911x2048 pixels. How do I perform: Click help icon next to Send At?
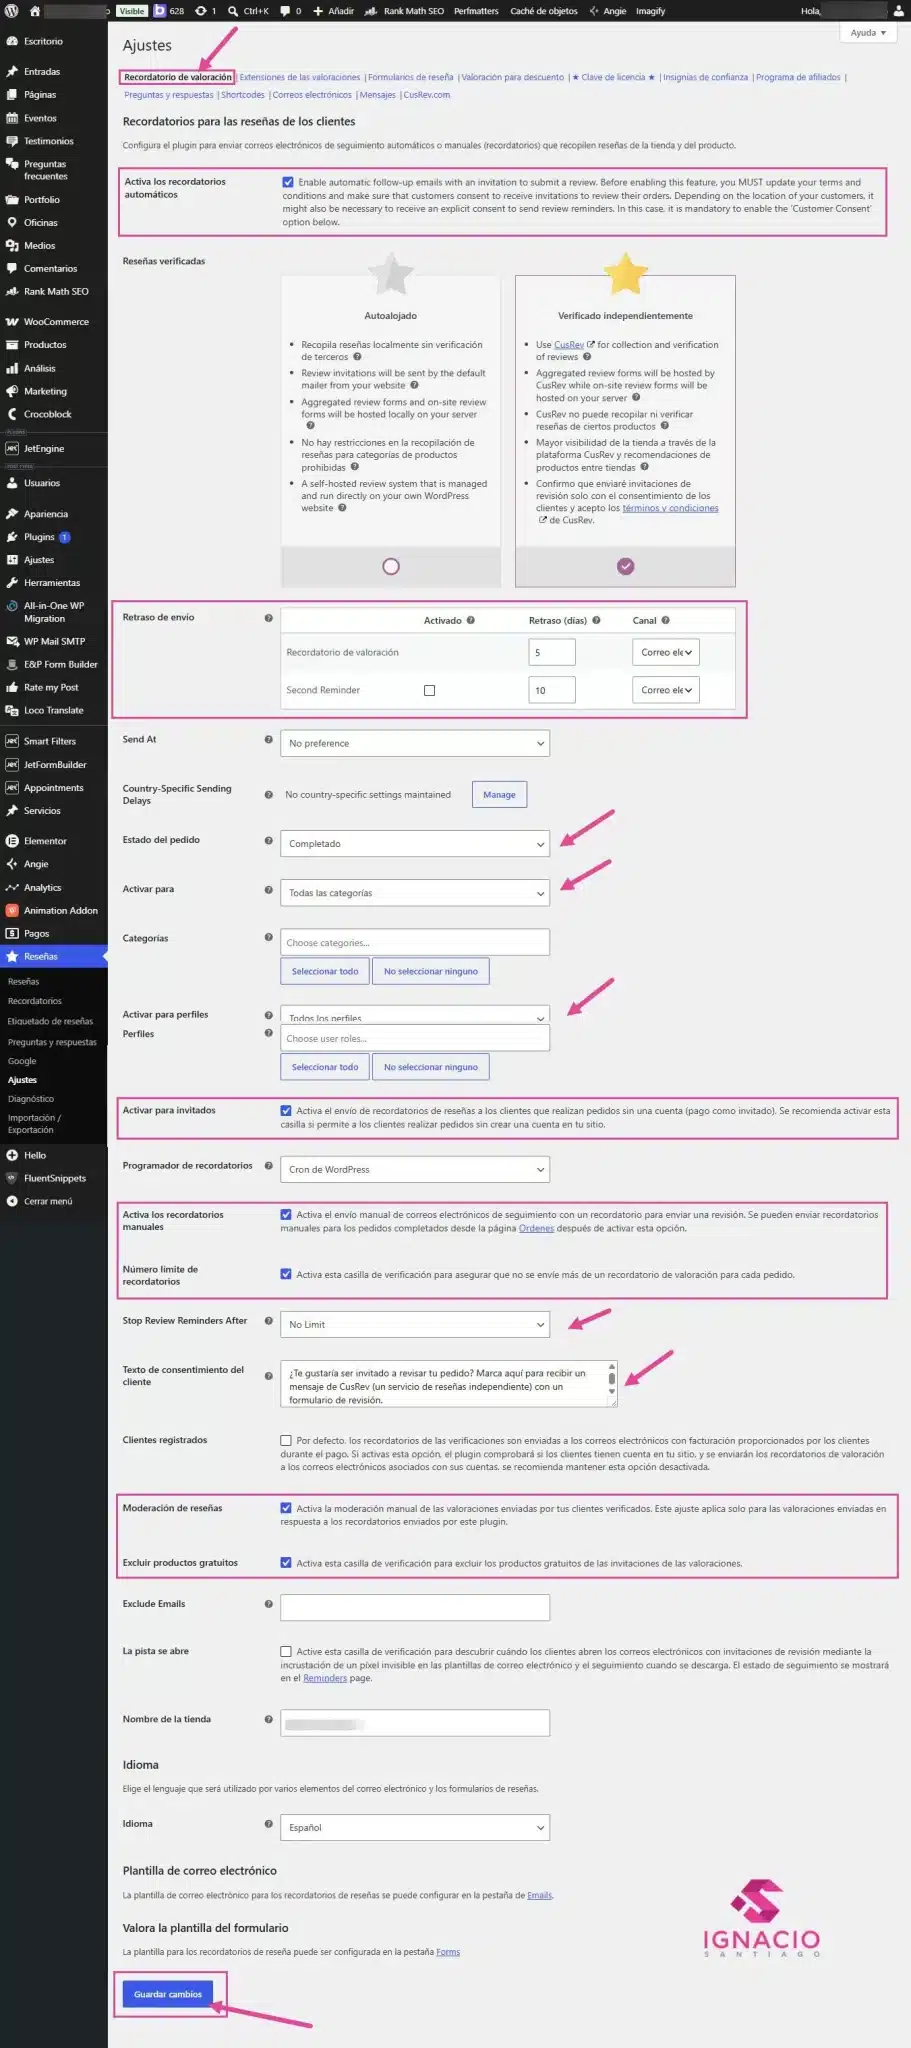[268, 740]
